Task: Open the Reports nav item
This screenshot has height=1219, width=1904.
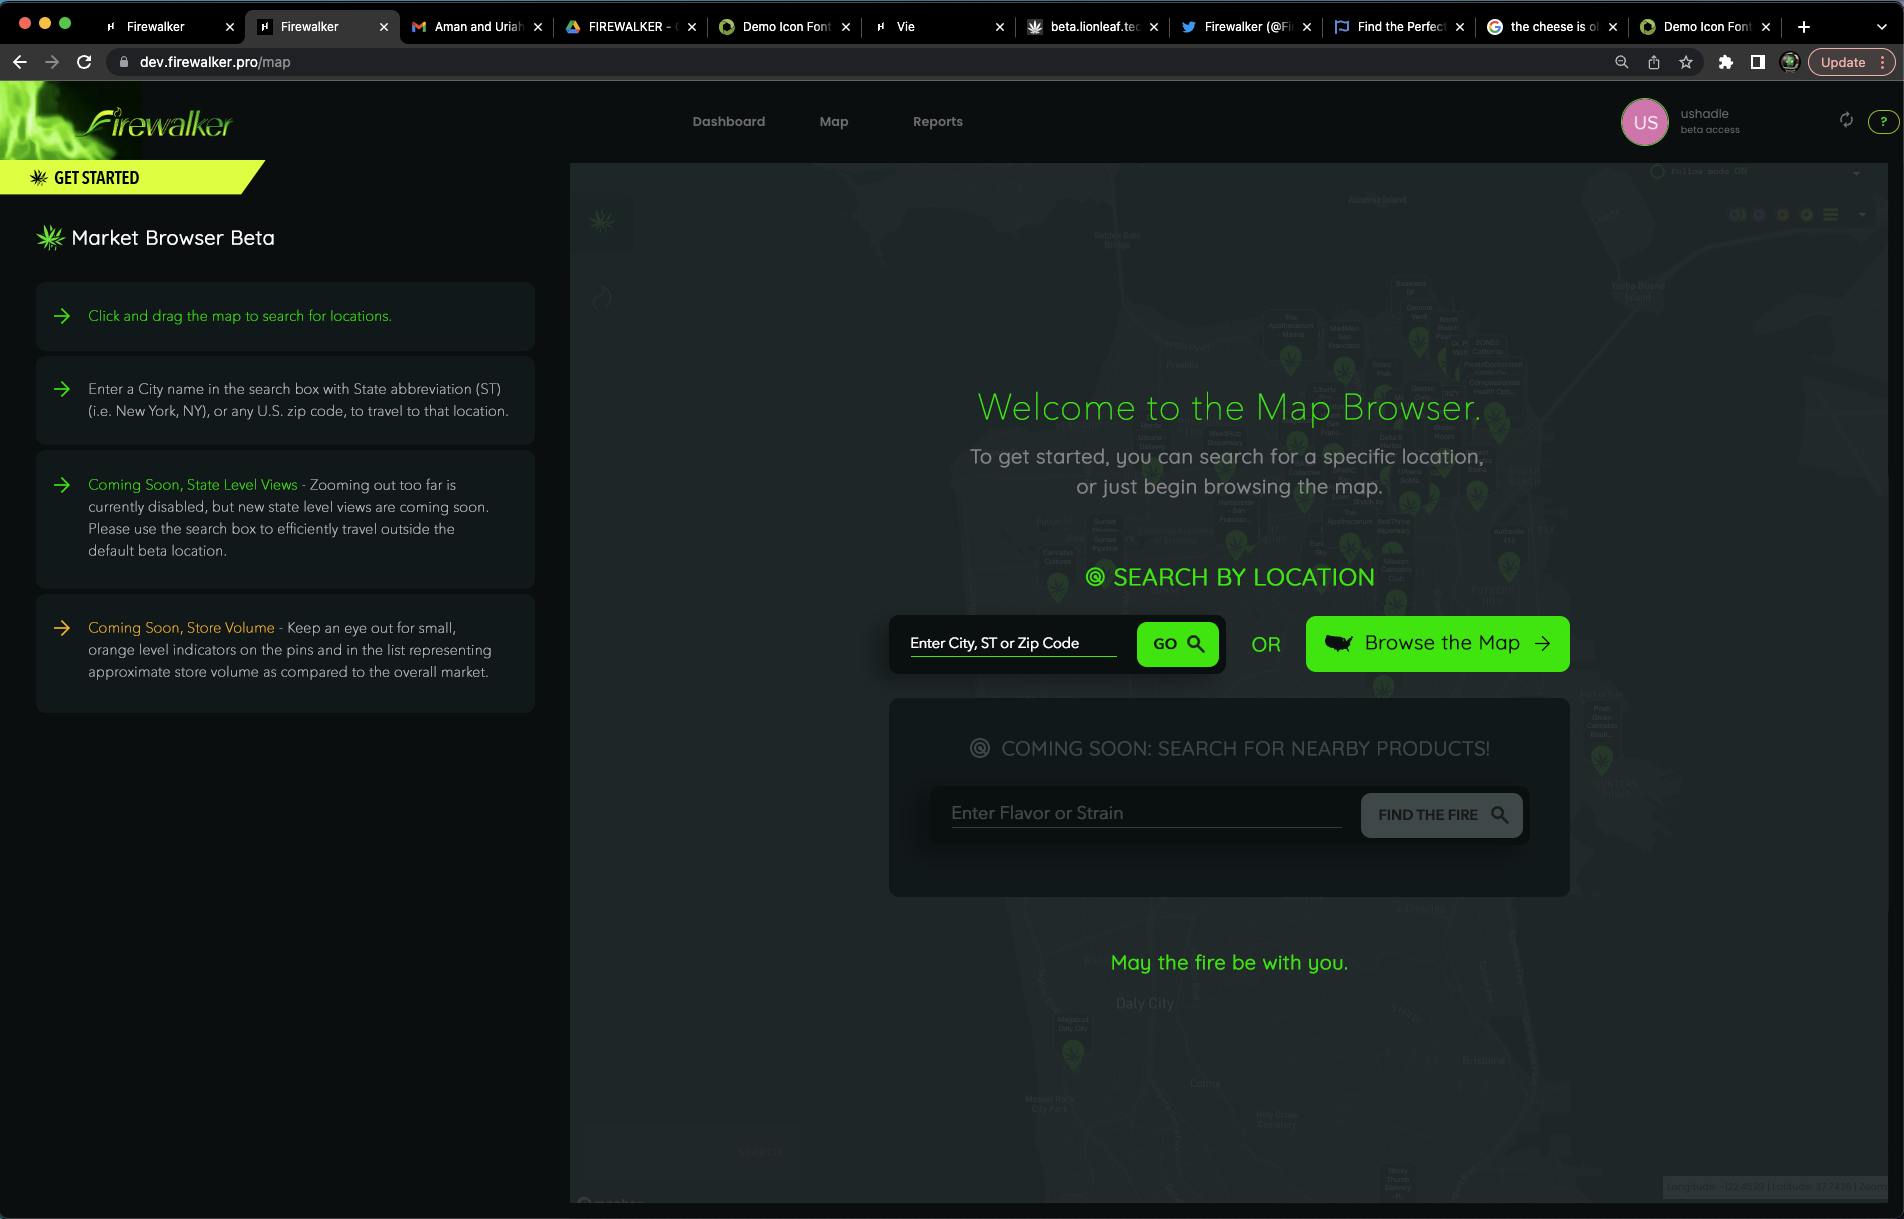Action: click(938, 121)
